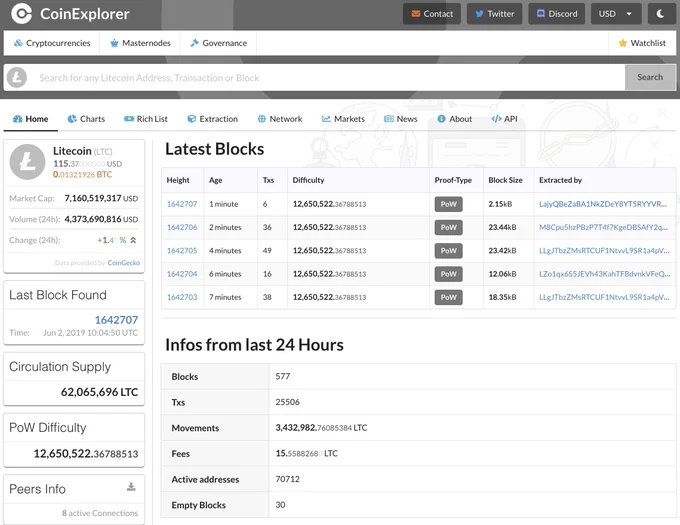Screen dimensions: 680x525
Task: Open the Governance menu
Action: [219, 43]
